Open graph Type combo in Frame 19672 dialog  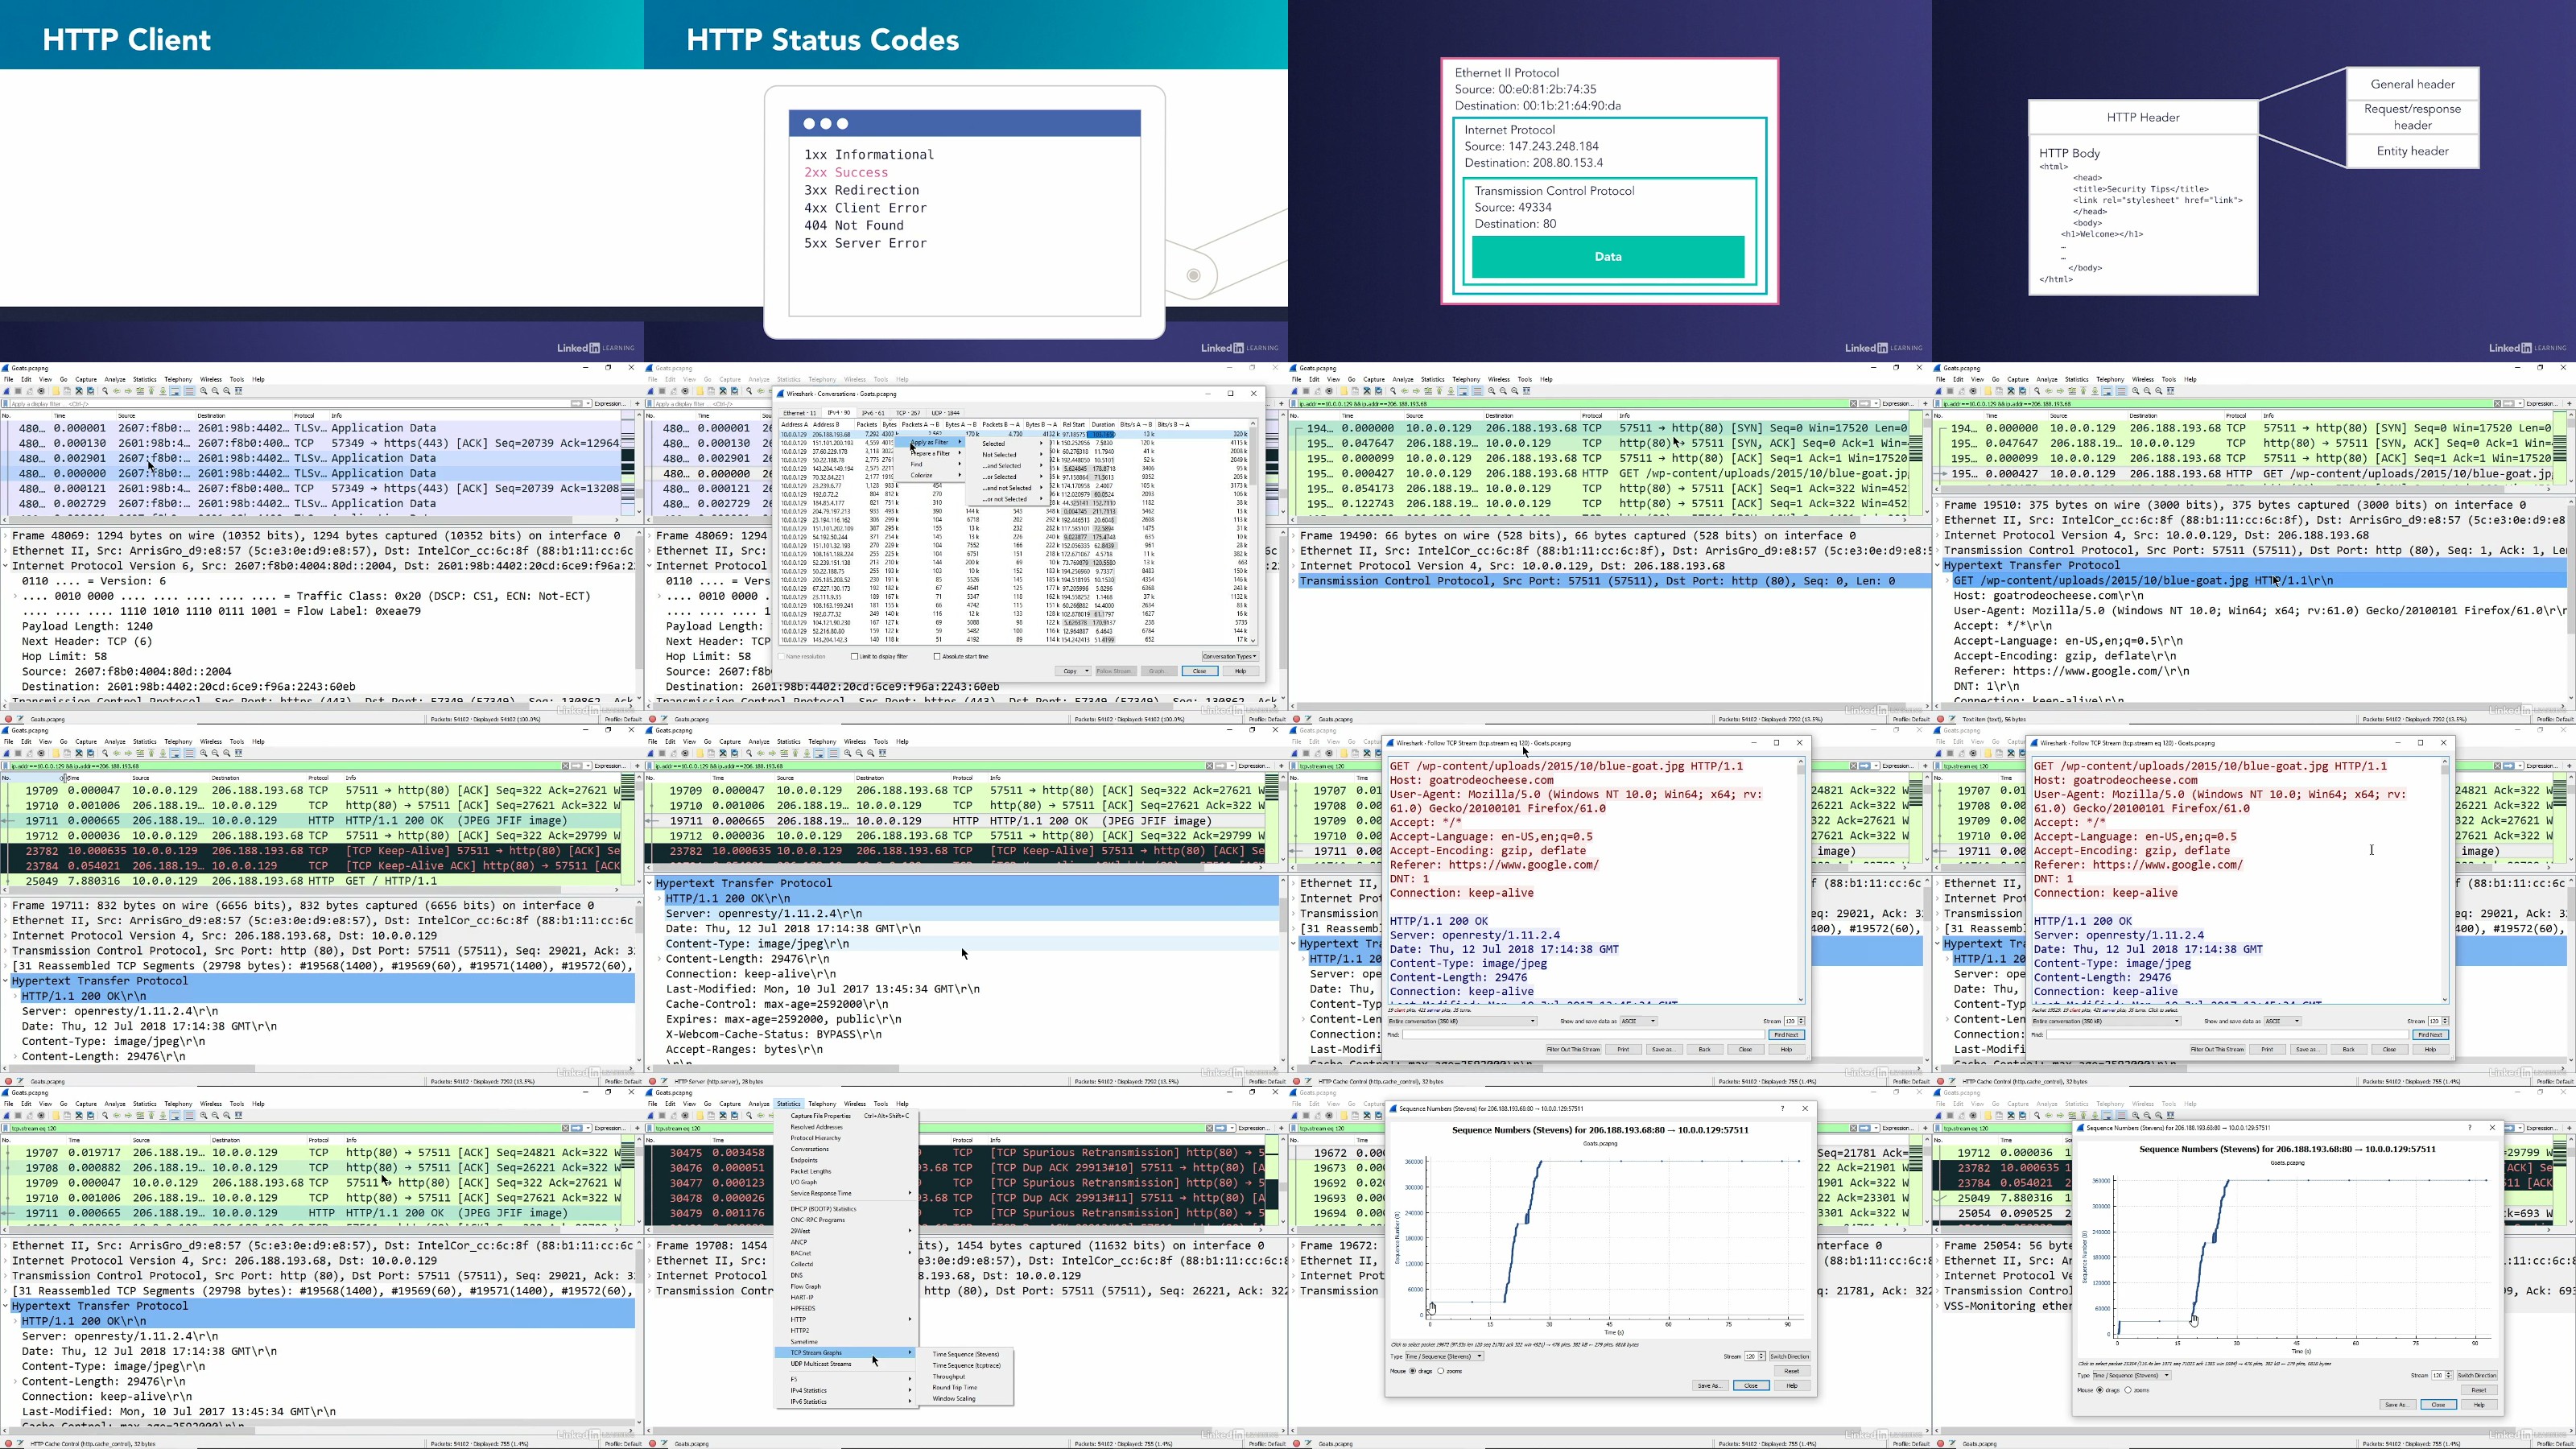[1444, 1357]
